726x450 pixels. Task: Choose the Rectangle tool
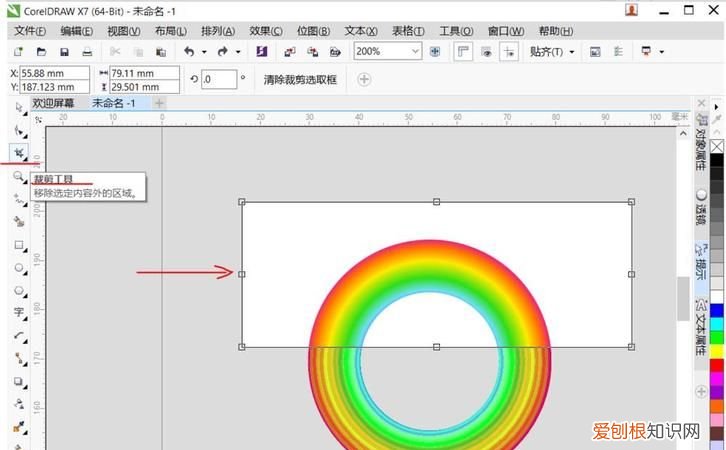click(19, 245)
